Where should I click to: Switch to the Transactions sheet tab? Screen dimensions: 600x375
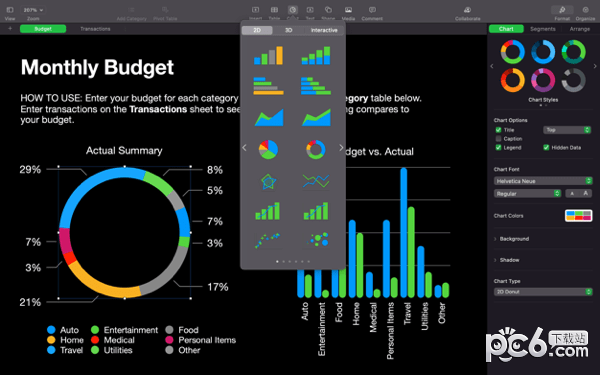[x=95, y=29]
